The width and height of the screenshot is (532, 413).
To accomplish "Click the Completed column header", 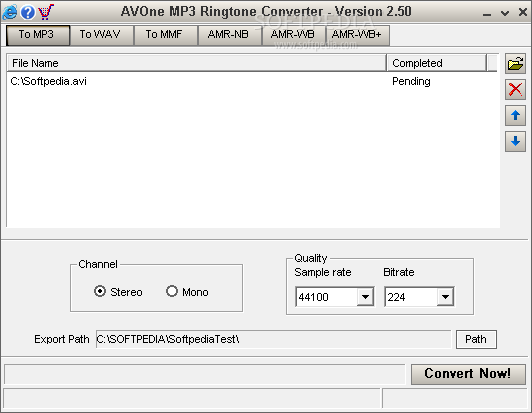I will [x=437, y=63].
